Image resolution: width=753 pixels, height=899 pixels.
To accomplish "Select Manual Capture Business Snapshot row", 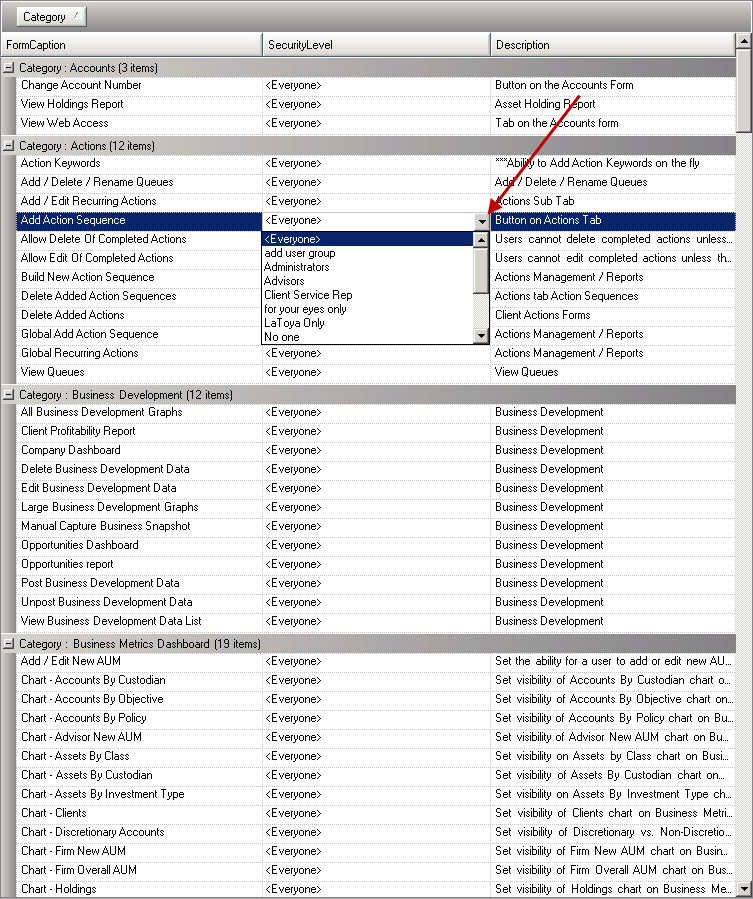I will coord(376,526).
